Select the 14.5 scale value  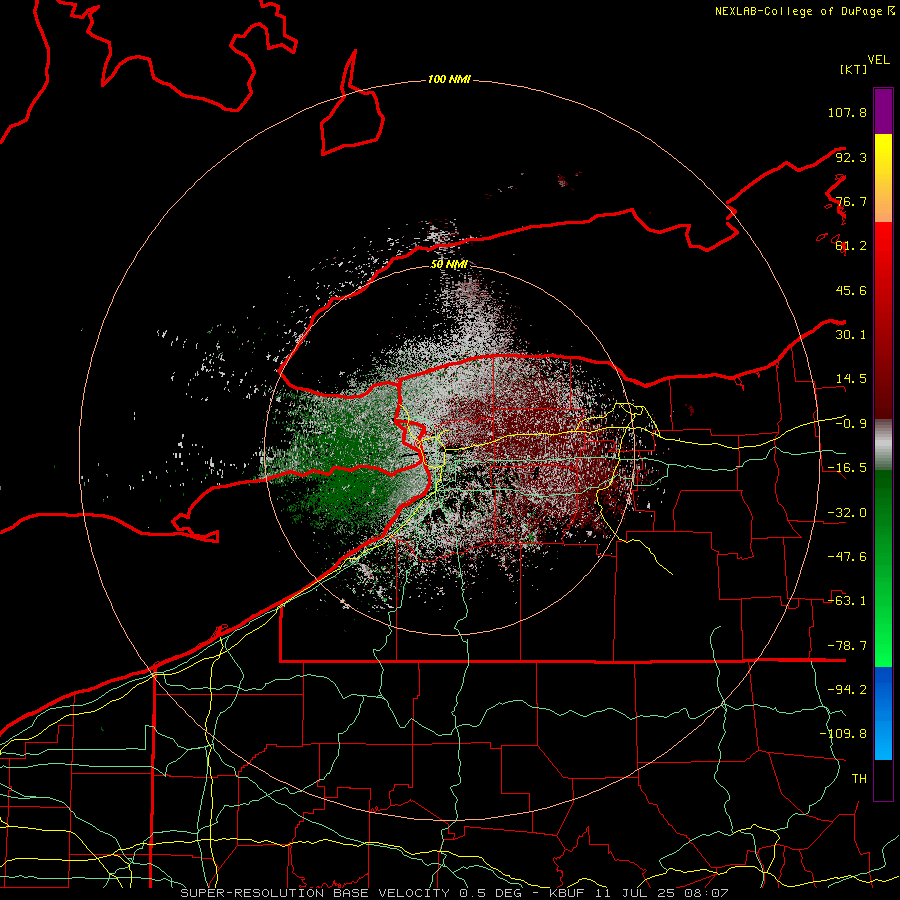click(x=851, y=379)
